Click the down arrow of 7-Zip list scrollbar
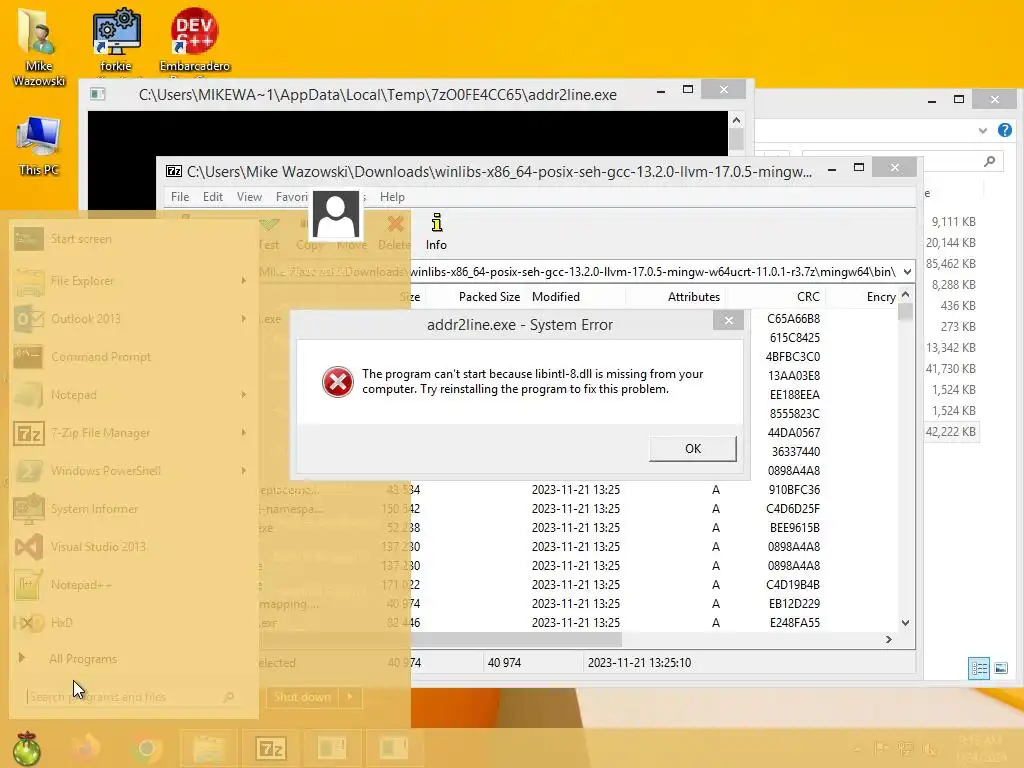This screenshot has height=768, width=1024. (x=905, y=622)
